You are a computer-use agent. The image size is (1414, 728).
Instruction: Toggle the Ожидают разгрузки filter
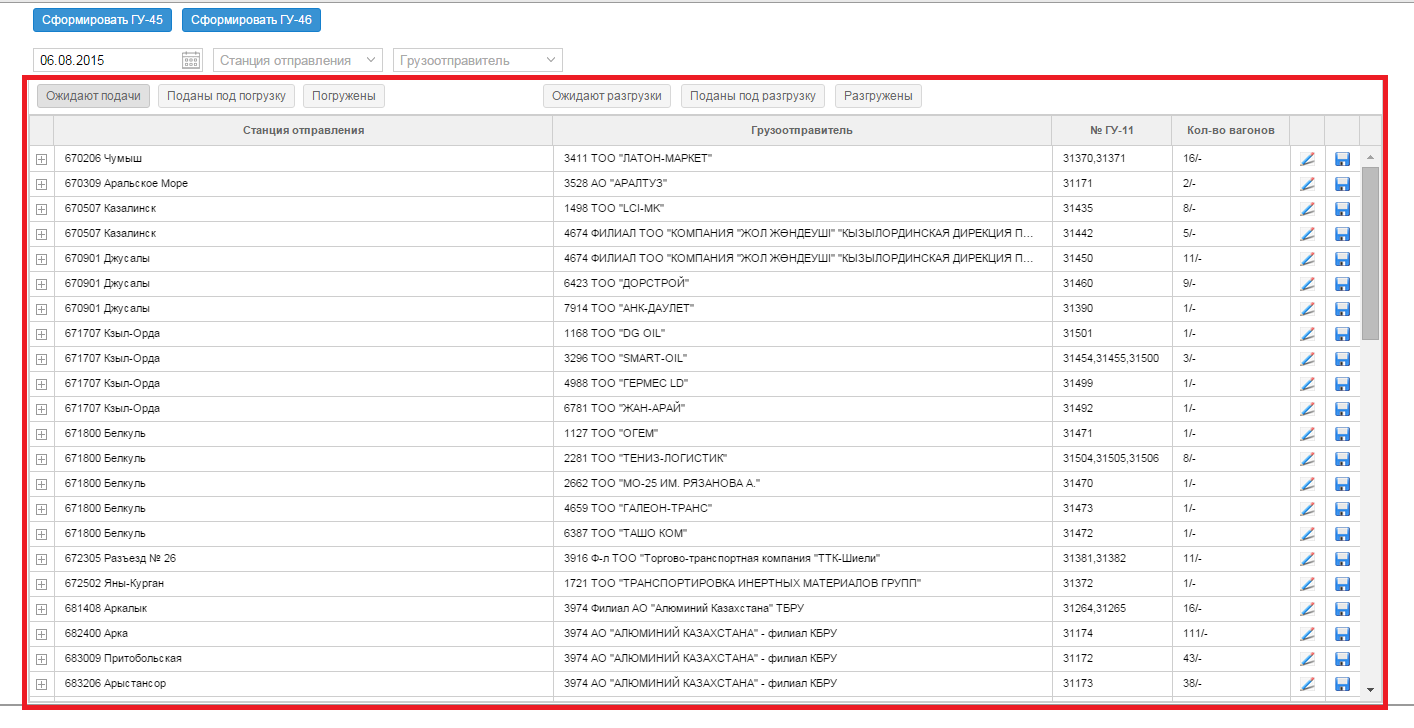pyautogui.click(x=607, y=96)
